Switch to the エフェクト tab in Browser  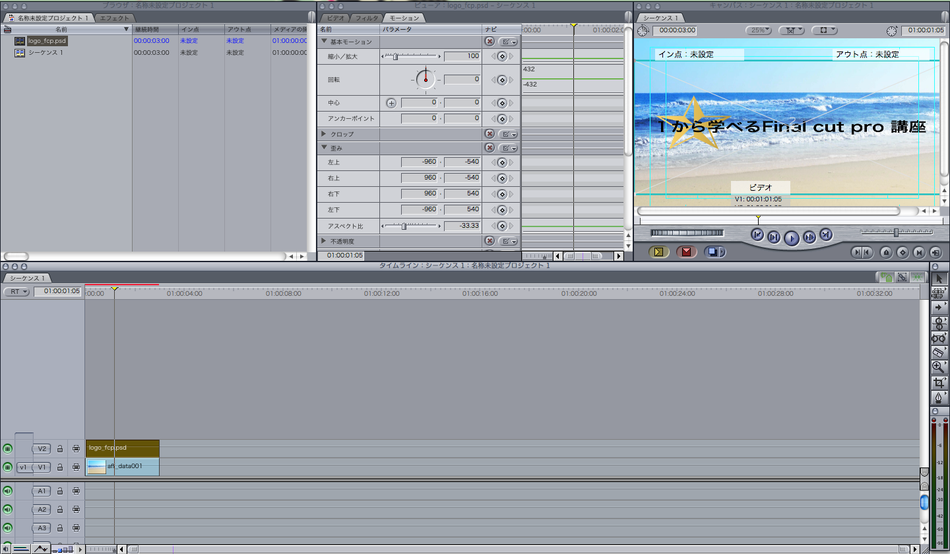tap(114, 18)
